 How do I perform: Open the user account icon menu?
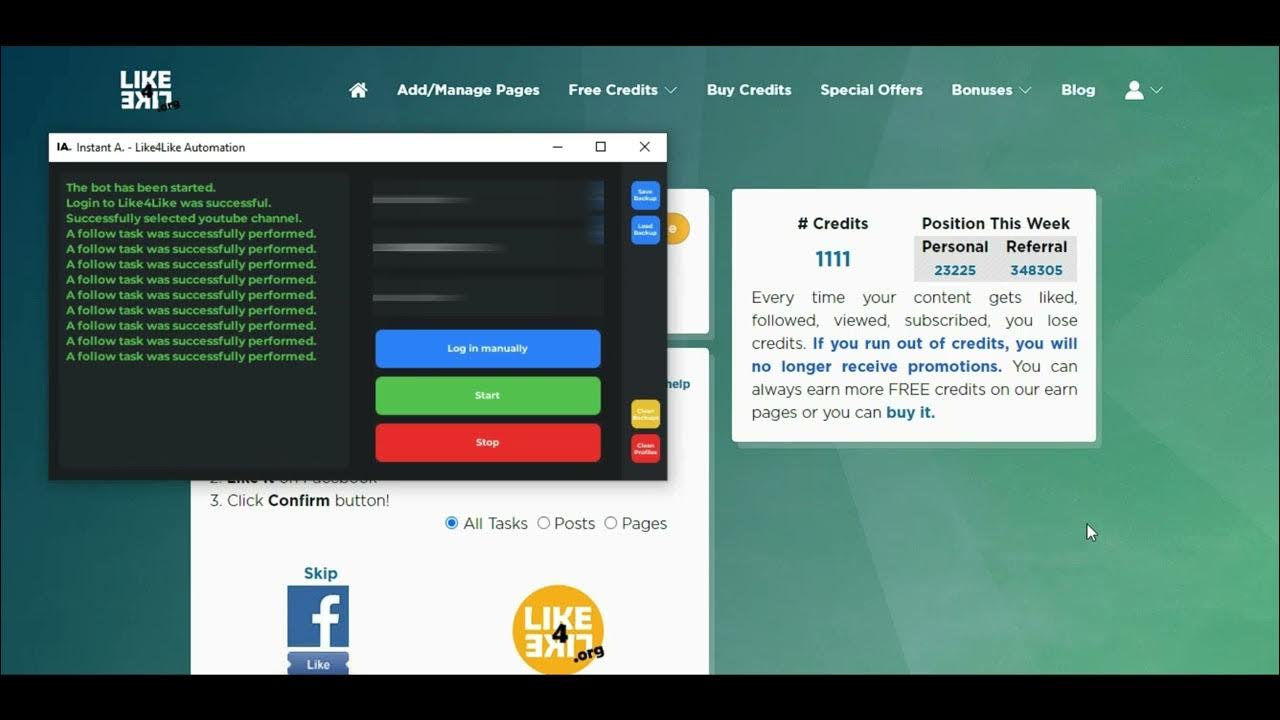click(x=1134, y=90)
